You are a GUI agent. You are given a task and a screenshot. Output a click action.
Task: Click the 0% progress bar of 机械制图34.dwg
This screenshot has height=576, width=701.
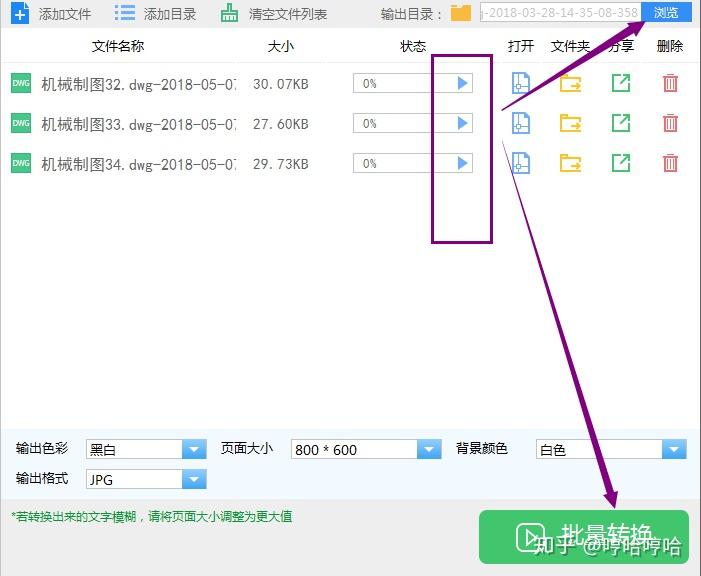click(x=413, y=163)
